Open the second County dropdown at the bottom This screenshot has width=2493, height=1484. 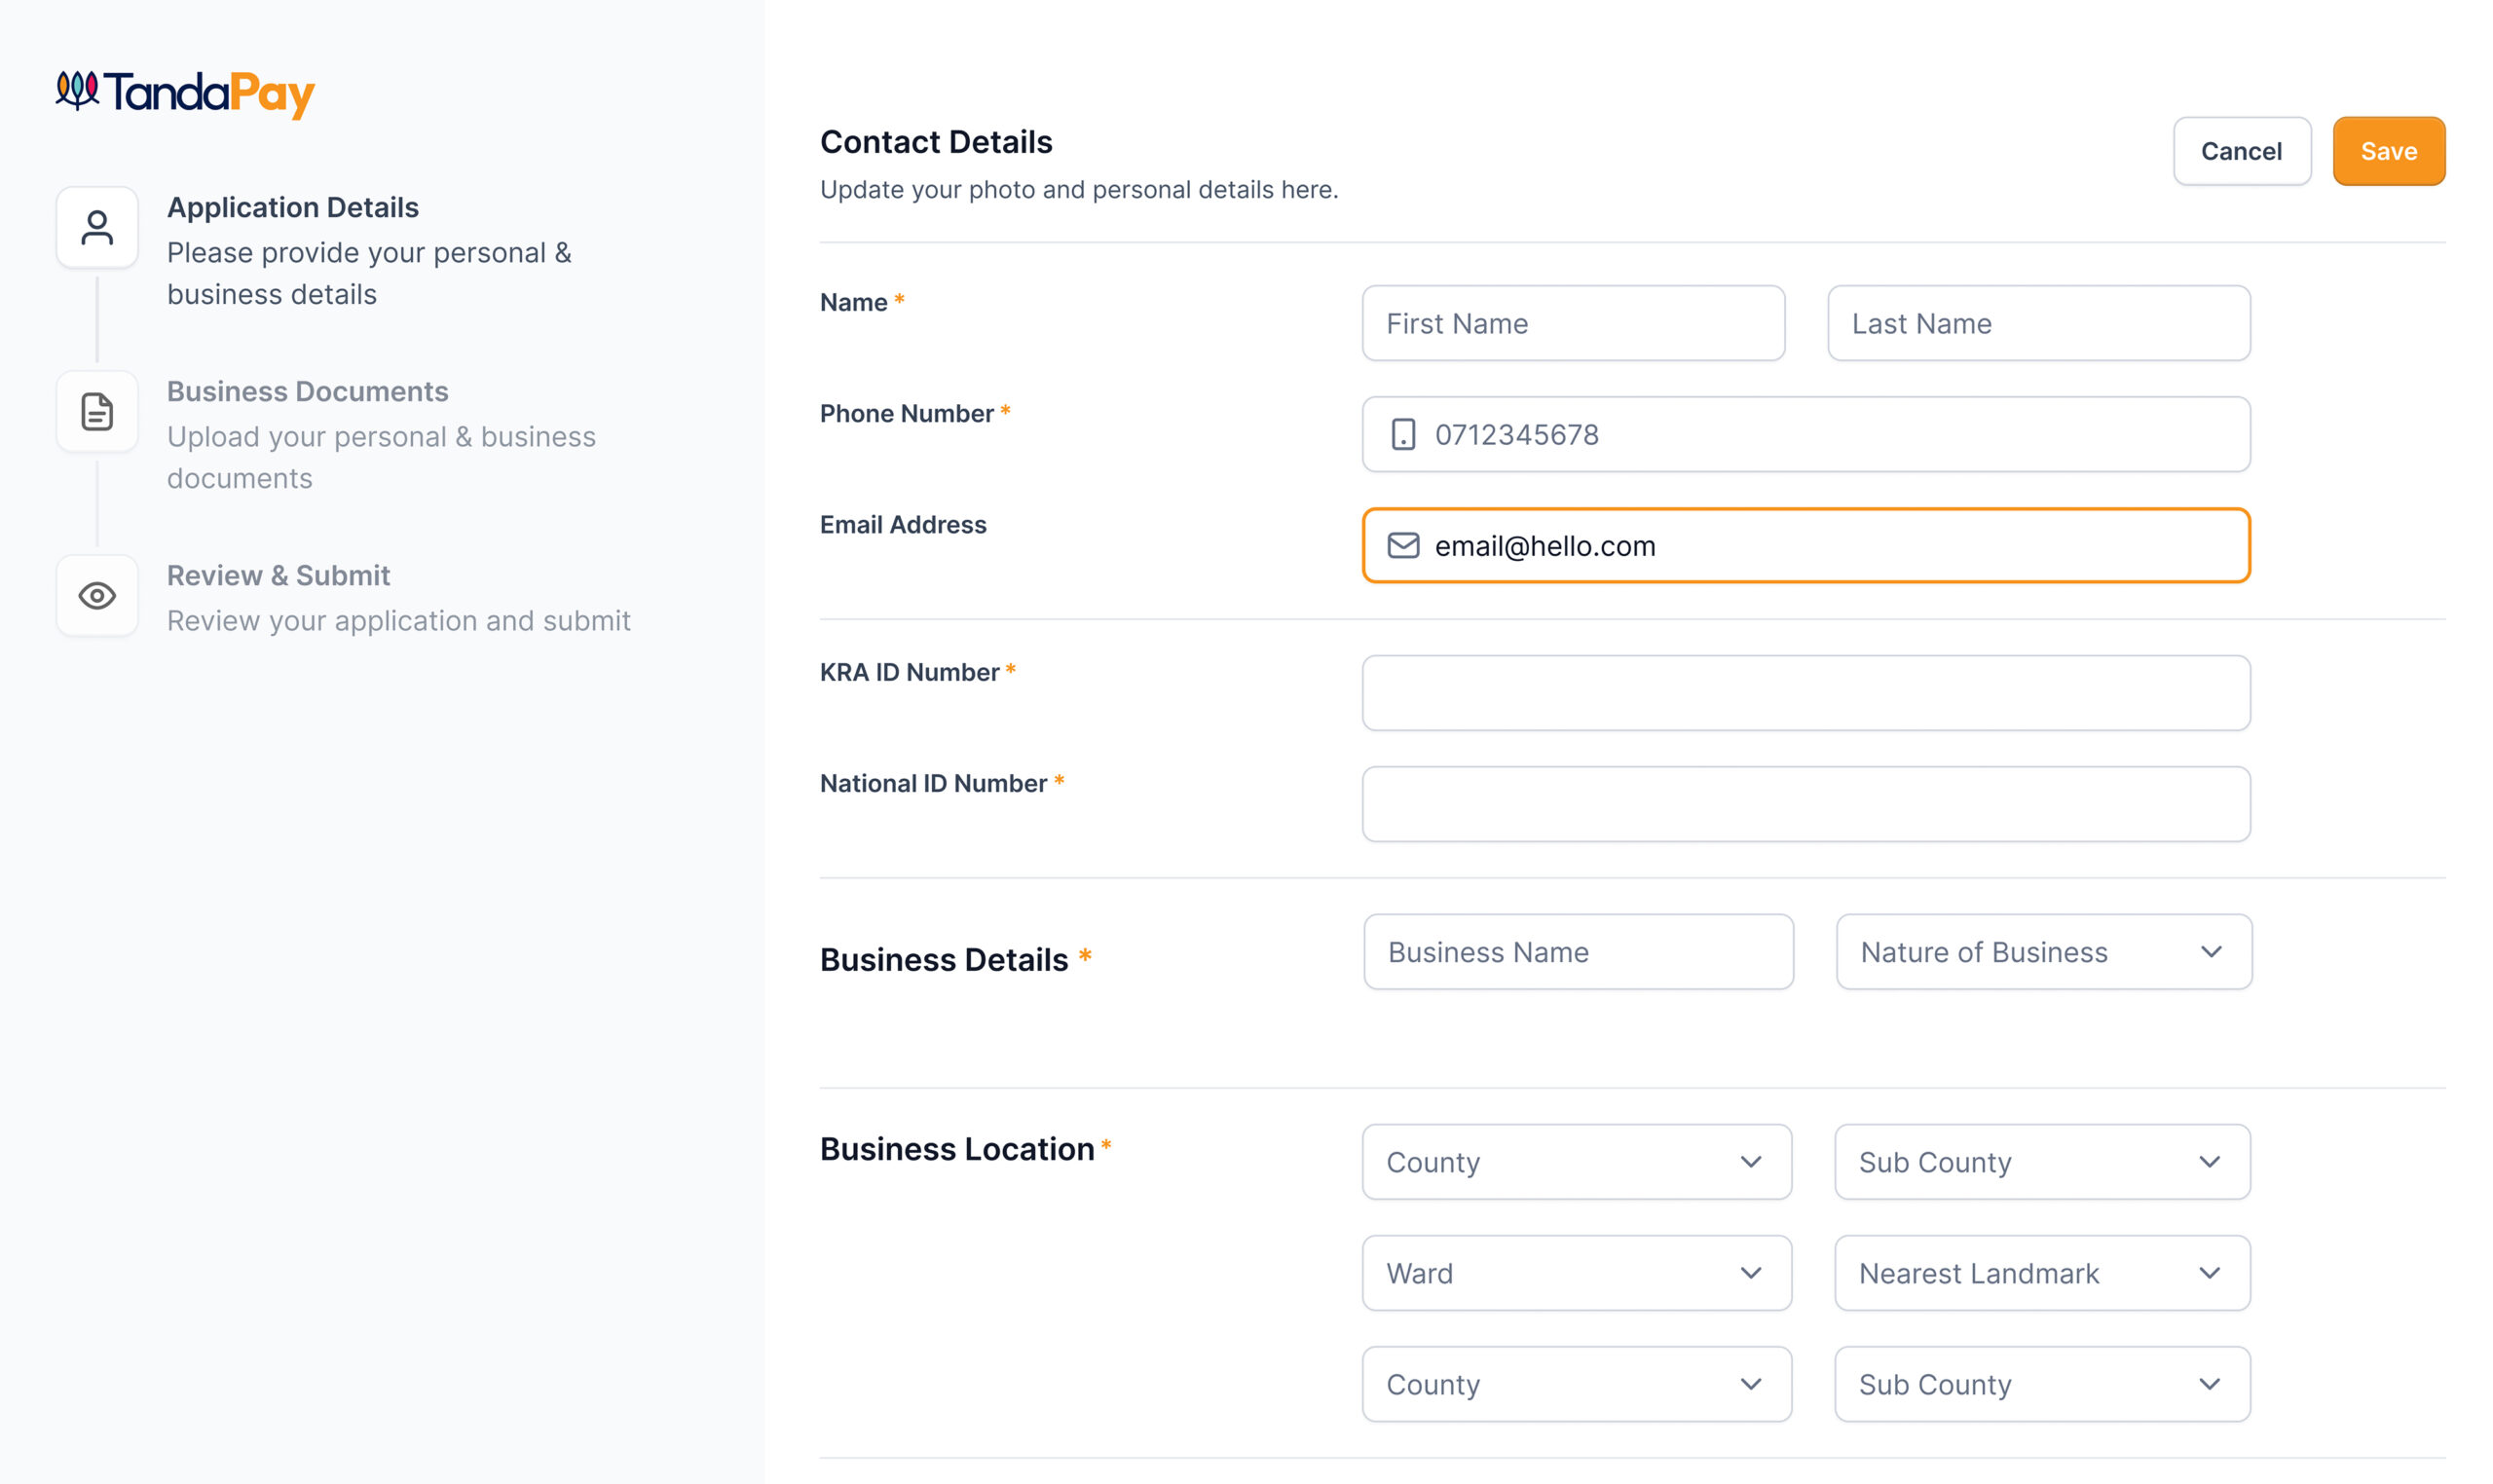pyautogui.click(x=1575, y=1384)
